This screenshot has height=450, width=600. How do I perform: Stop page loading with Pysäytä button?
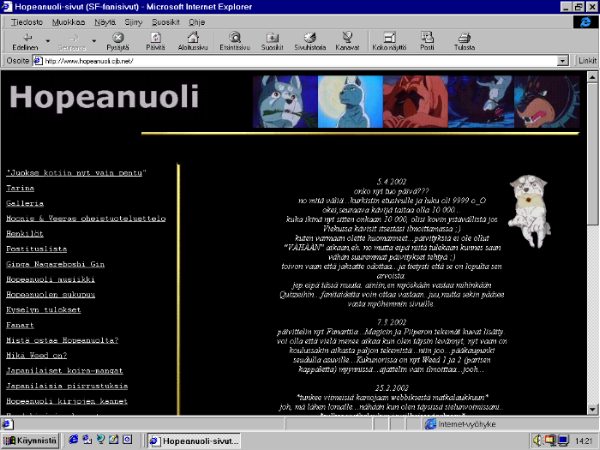point(119,40)
